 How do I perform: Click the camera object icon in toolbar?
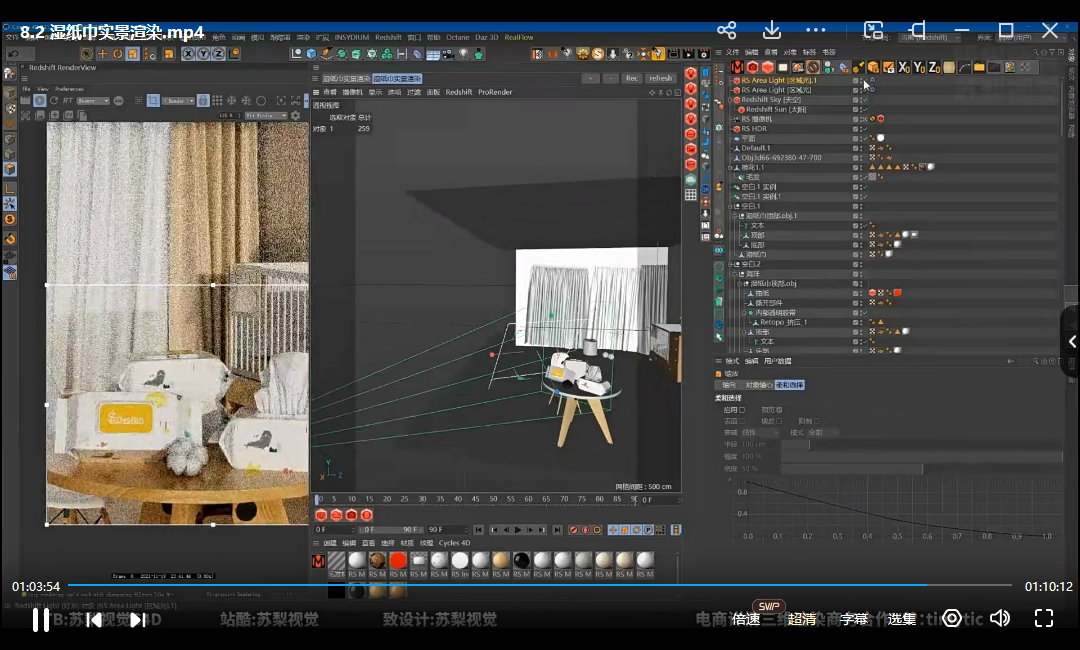point(448,54)
